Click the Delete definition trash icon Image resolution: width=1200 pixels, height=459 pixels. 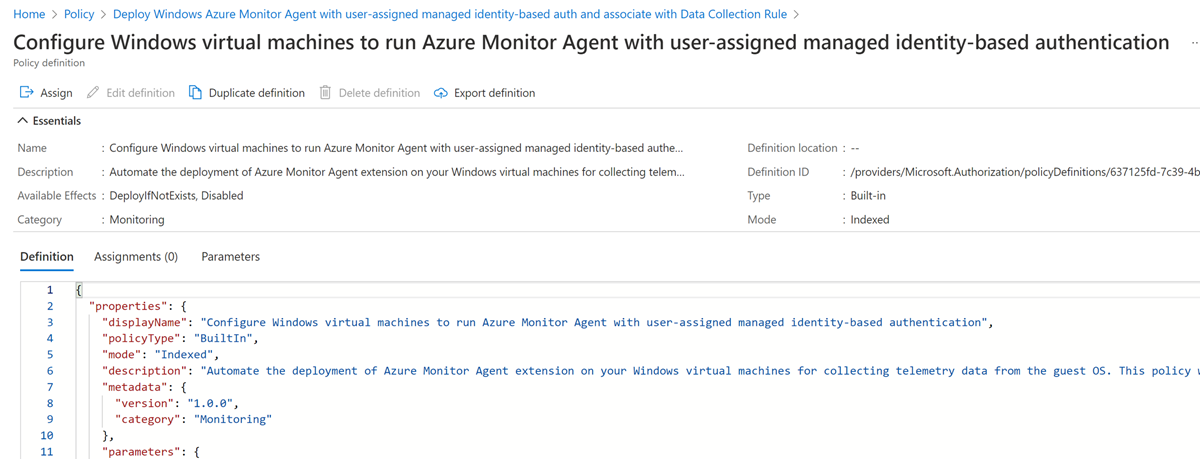click(x=325, y=93)
